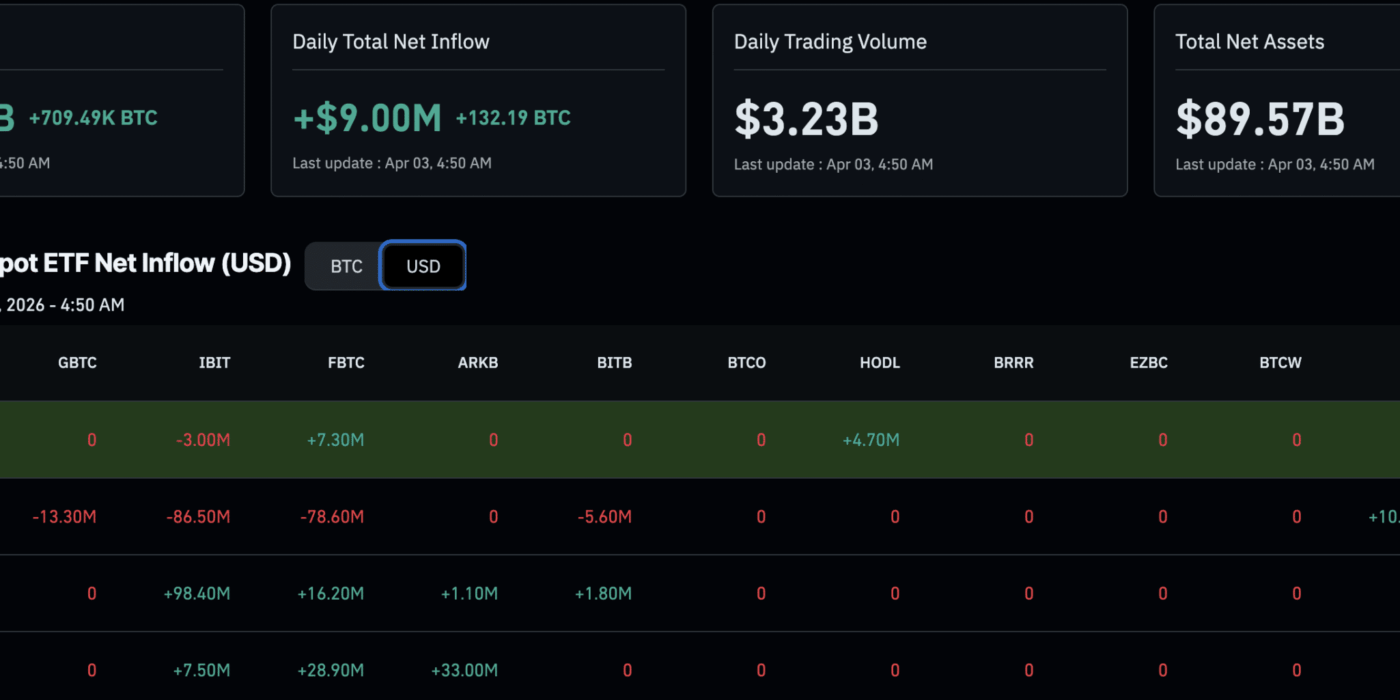Select the +4.70M HODL cell in highlighted row
The width and height of the screenshot is (1400, 700).
point(871,440)
